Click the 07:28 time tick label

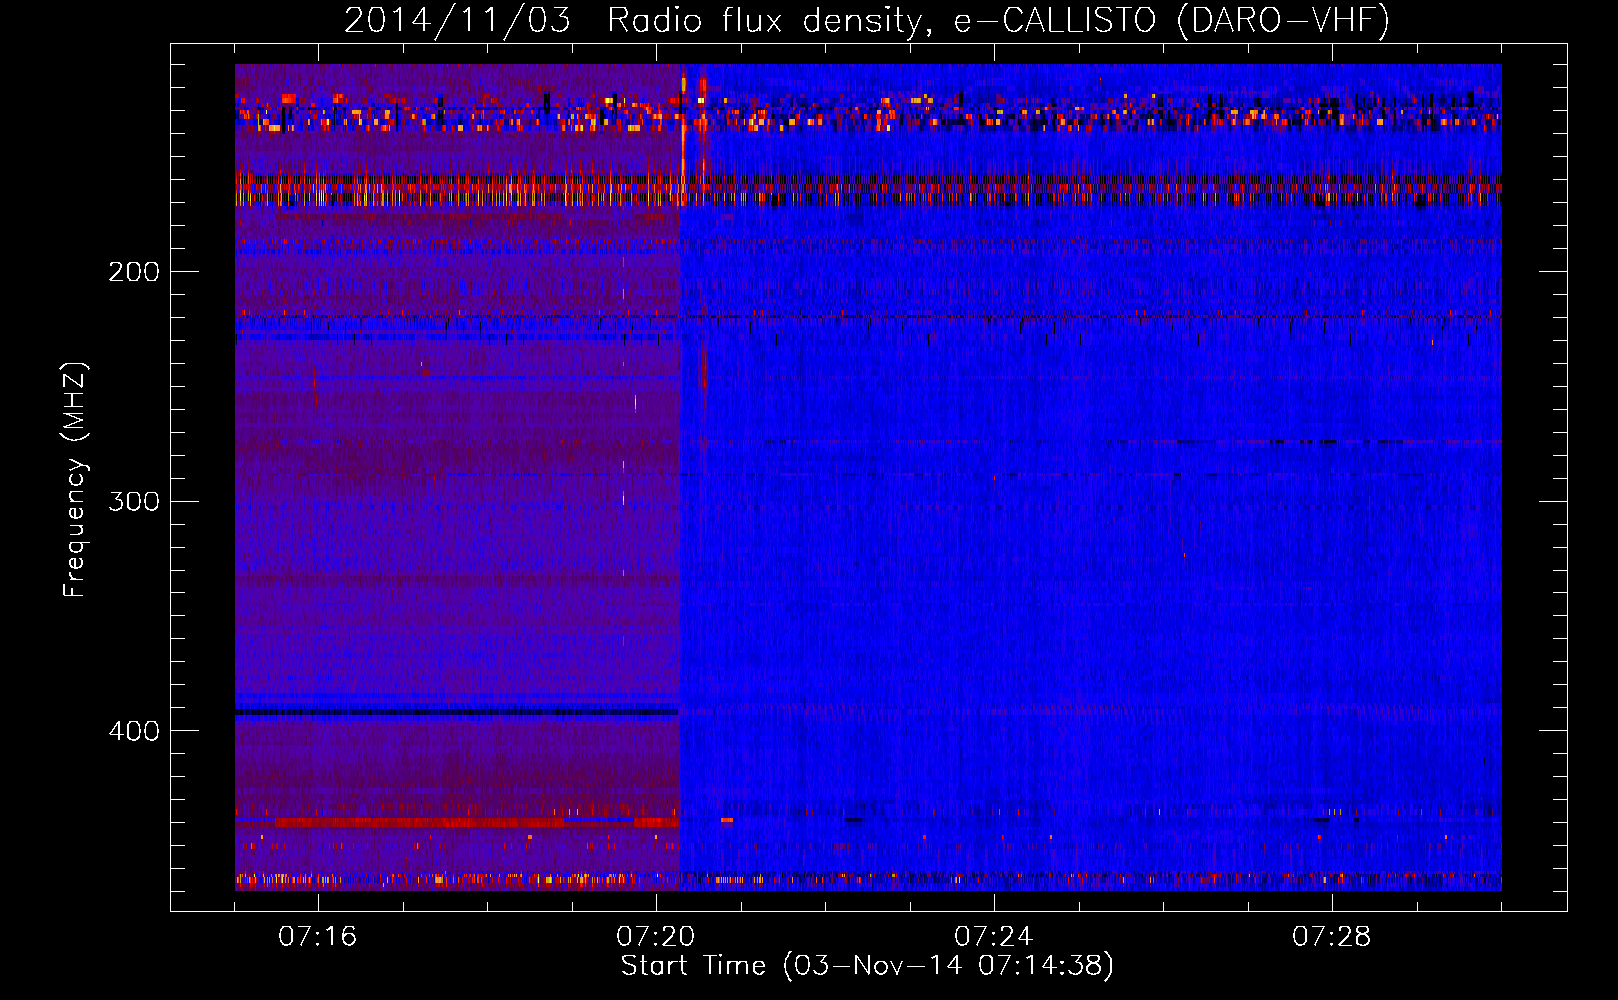pos(1331,936)
